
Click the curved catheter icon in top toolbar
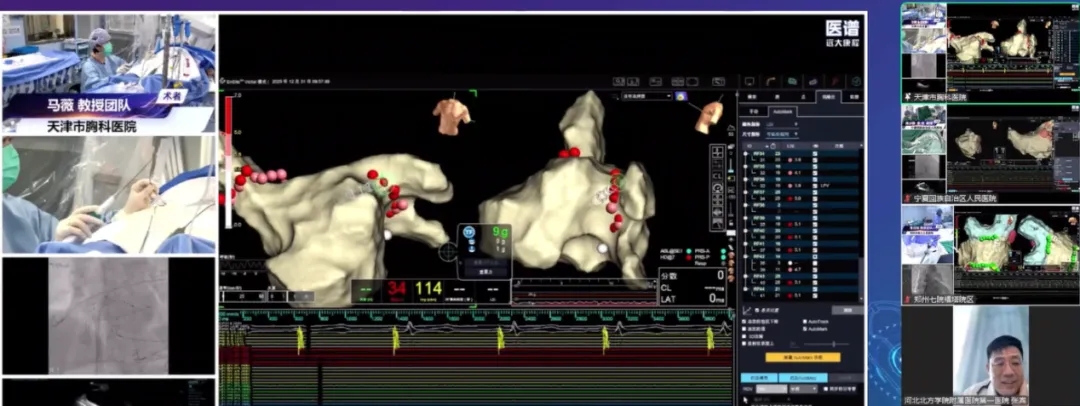tap(771, 81)
